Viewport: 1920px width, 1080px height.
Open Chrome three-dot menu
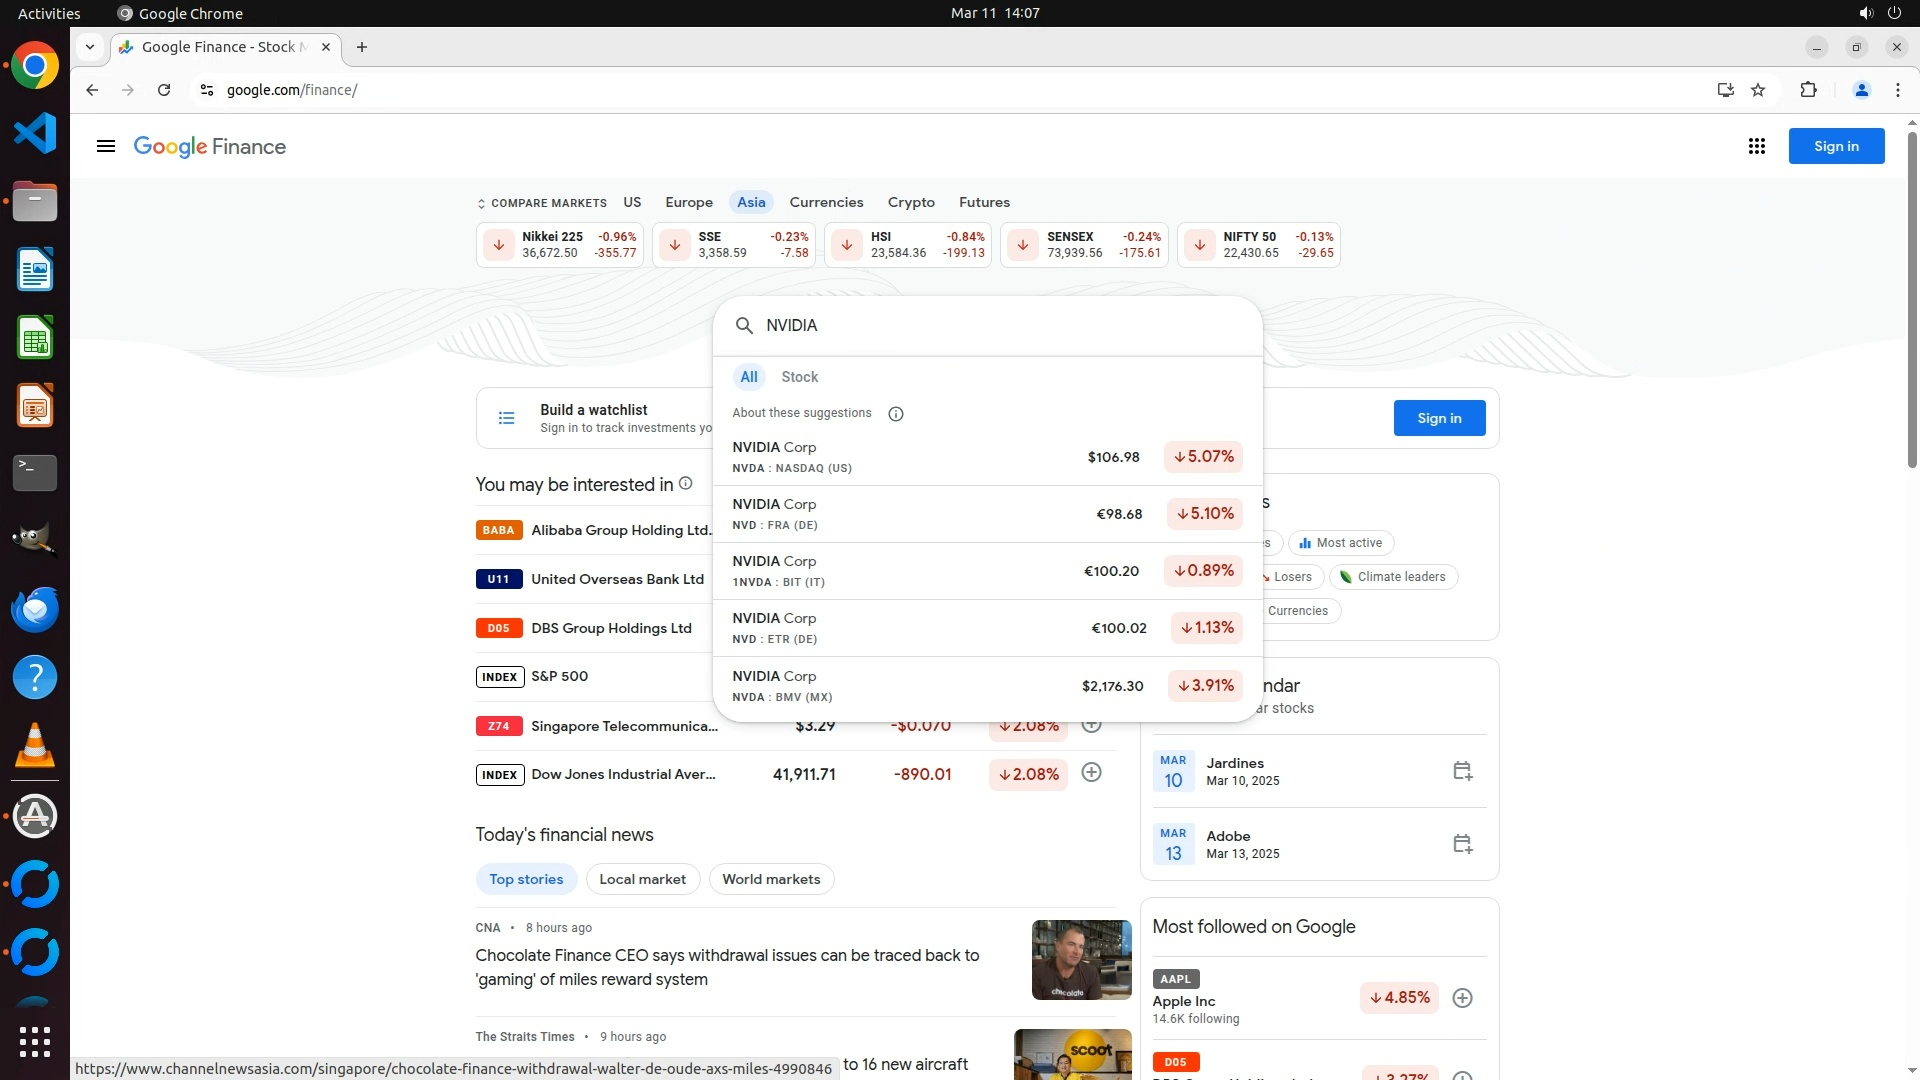tap(1897, 90)
